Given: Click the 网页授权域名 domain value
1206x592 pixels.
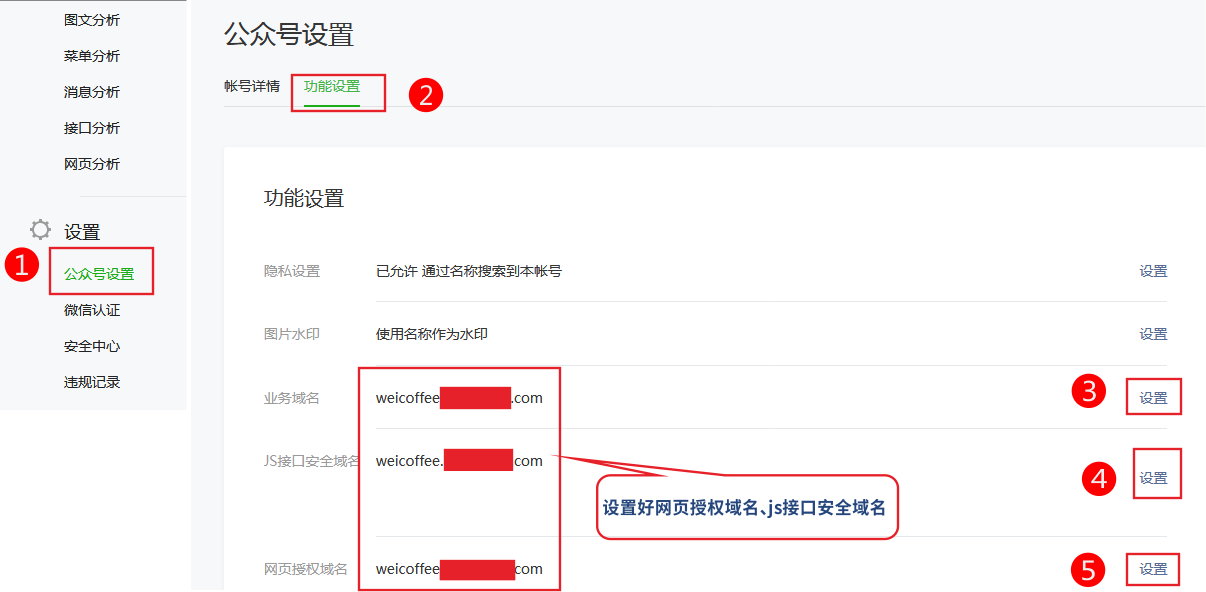Looking at the screenshot, I should 459,569.
